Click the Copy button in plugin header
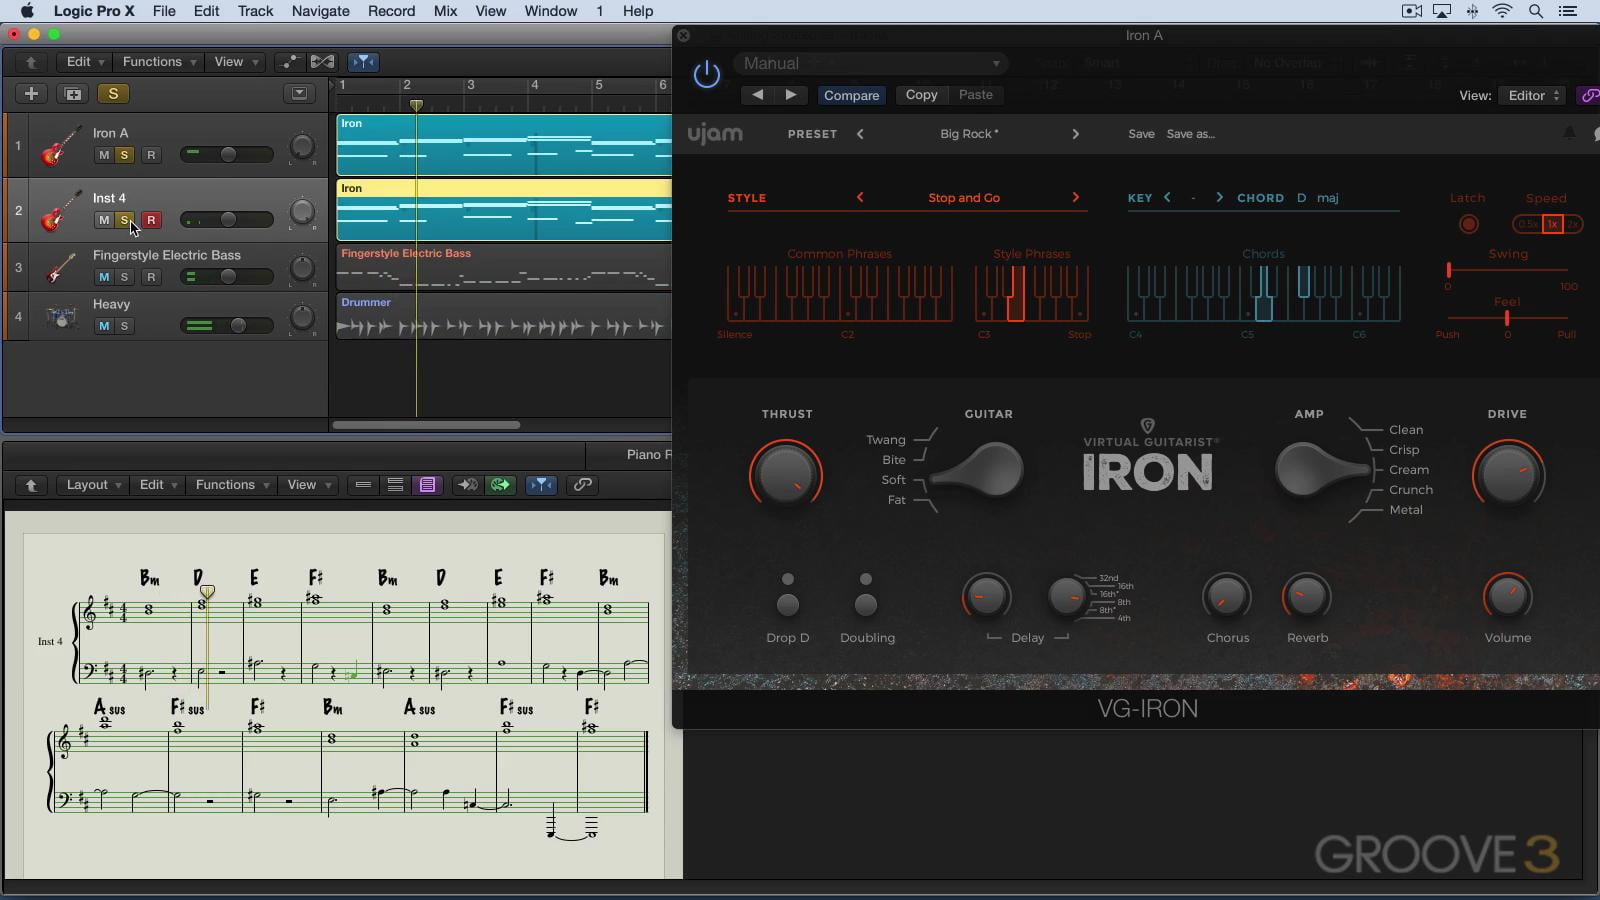Viewport: 1600px width, 900px height. [921, 95]
